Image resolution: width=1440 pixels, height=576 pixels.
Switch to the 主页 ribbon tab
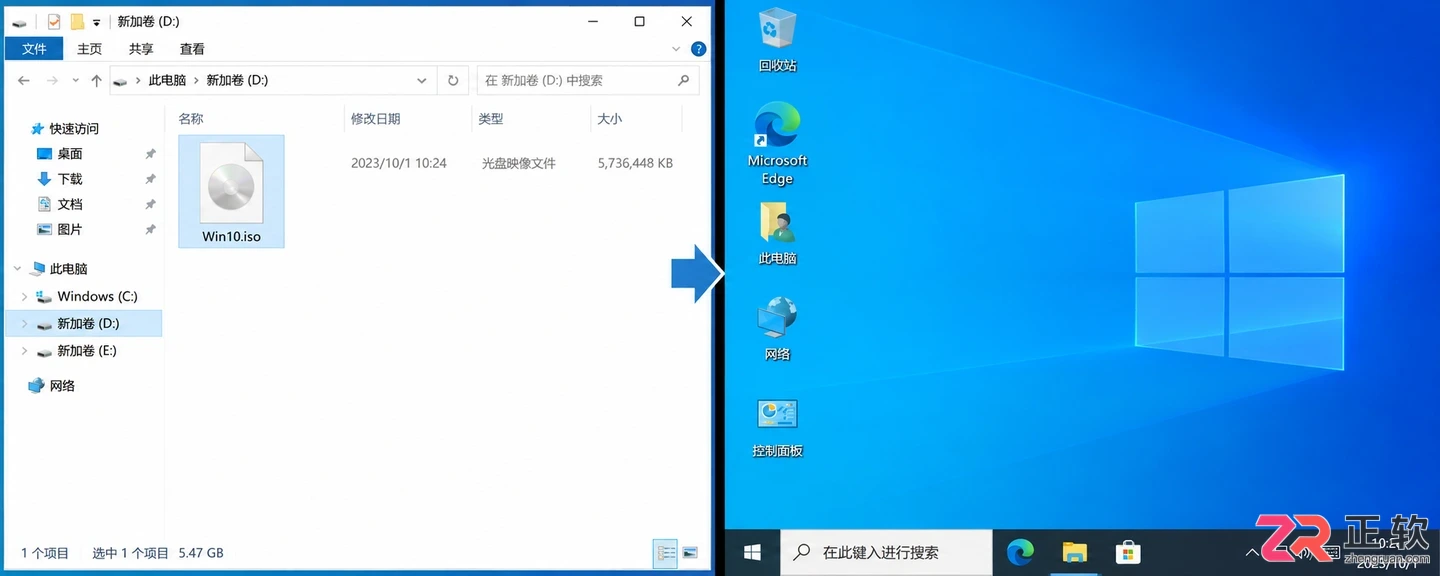[89, 49]
